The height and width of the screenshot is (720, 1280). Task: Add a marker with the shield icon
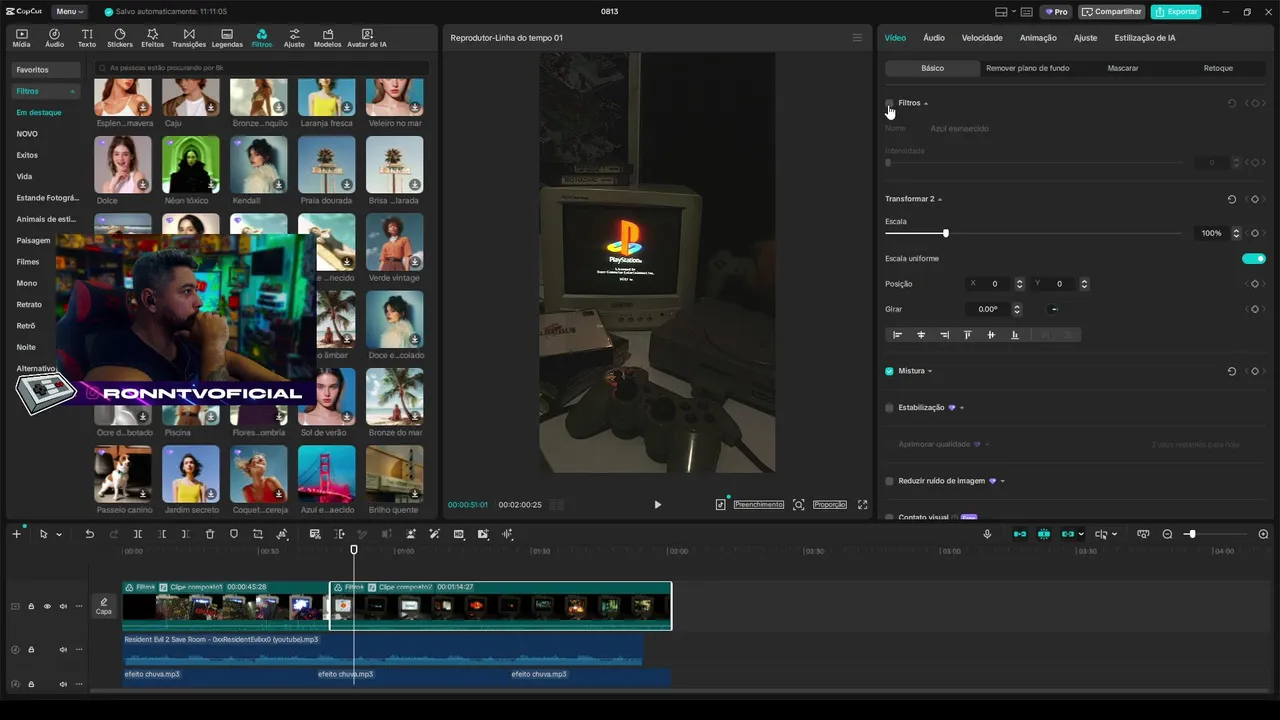pyautogui.click(x=234, y=534)
